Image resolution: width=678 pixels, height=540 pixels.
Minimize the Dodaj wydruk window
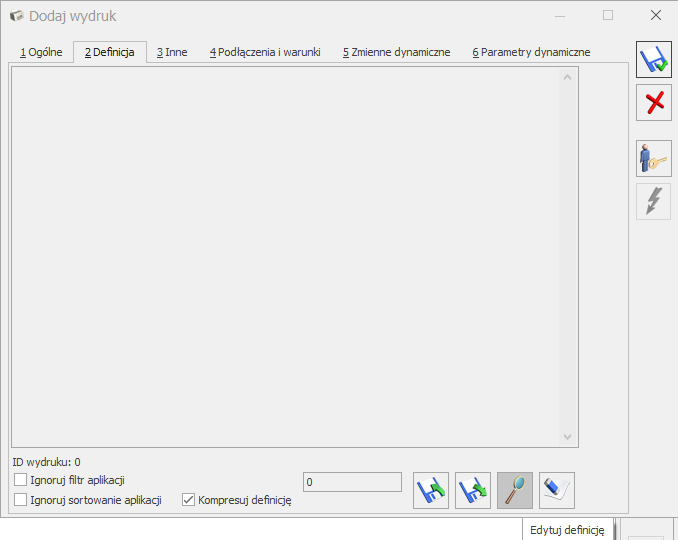(560, 16)
